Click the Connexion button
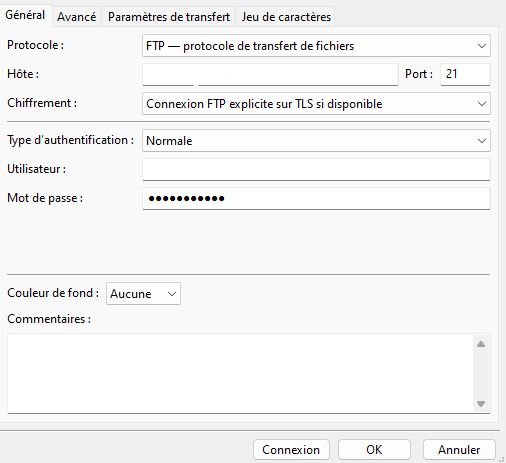The image size is (506, 463). 291,450
